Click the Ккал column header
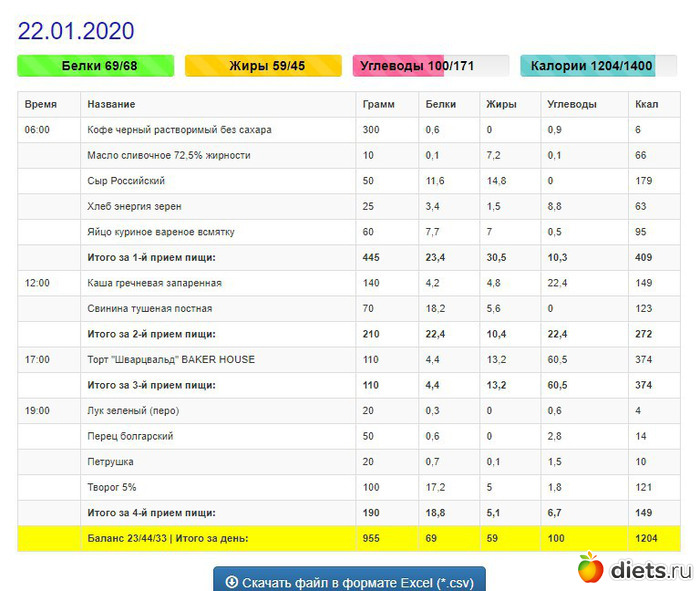The width and height of the screenshot is (700, 591). (646, 104)
